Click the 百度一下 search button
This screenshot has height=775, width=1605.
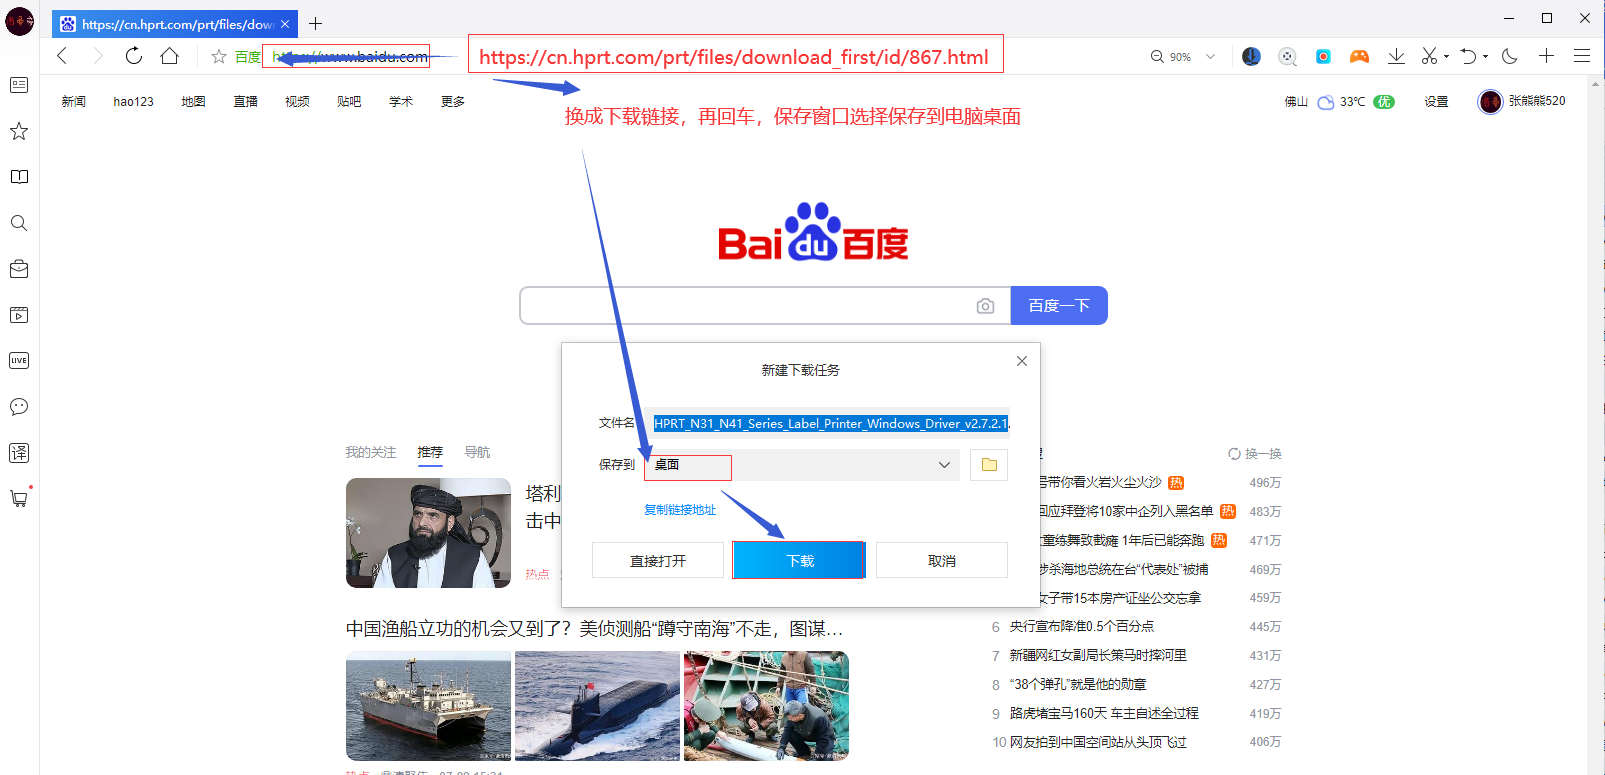pyautogui.click(x=1059, y=305)
